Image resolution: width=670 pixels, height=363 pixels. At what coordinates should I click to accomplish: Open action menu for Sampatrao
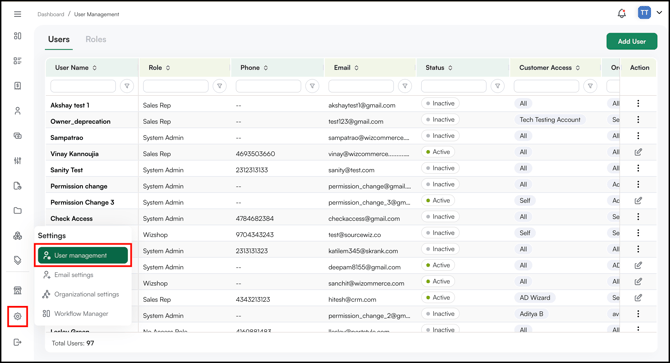638,136
